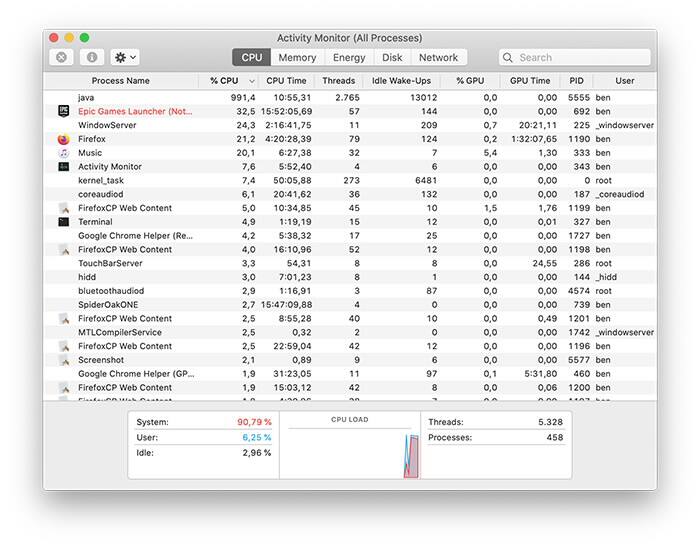The width and height of the screenshot is (700, 547).
Task: Select the coreaudiod process
Action: (100, 194)
